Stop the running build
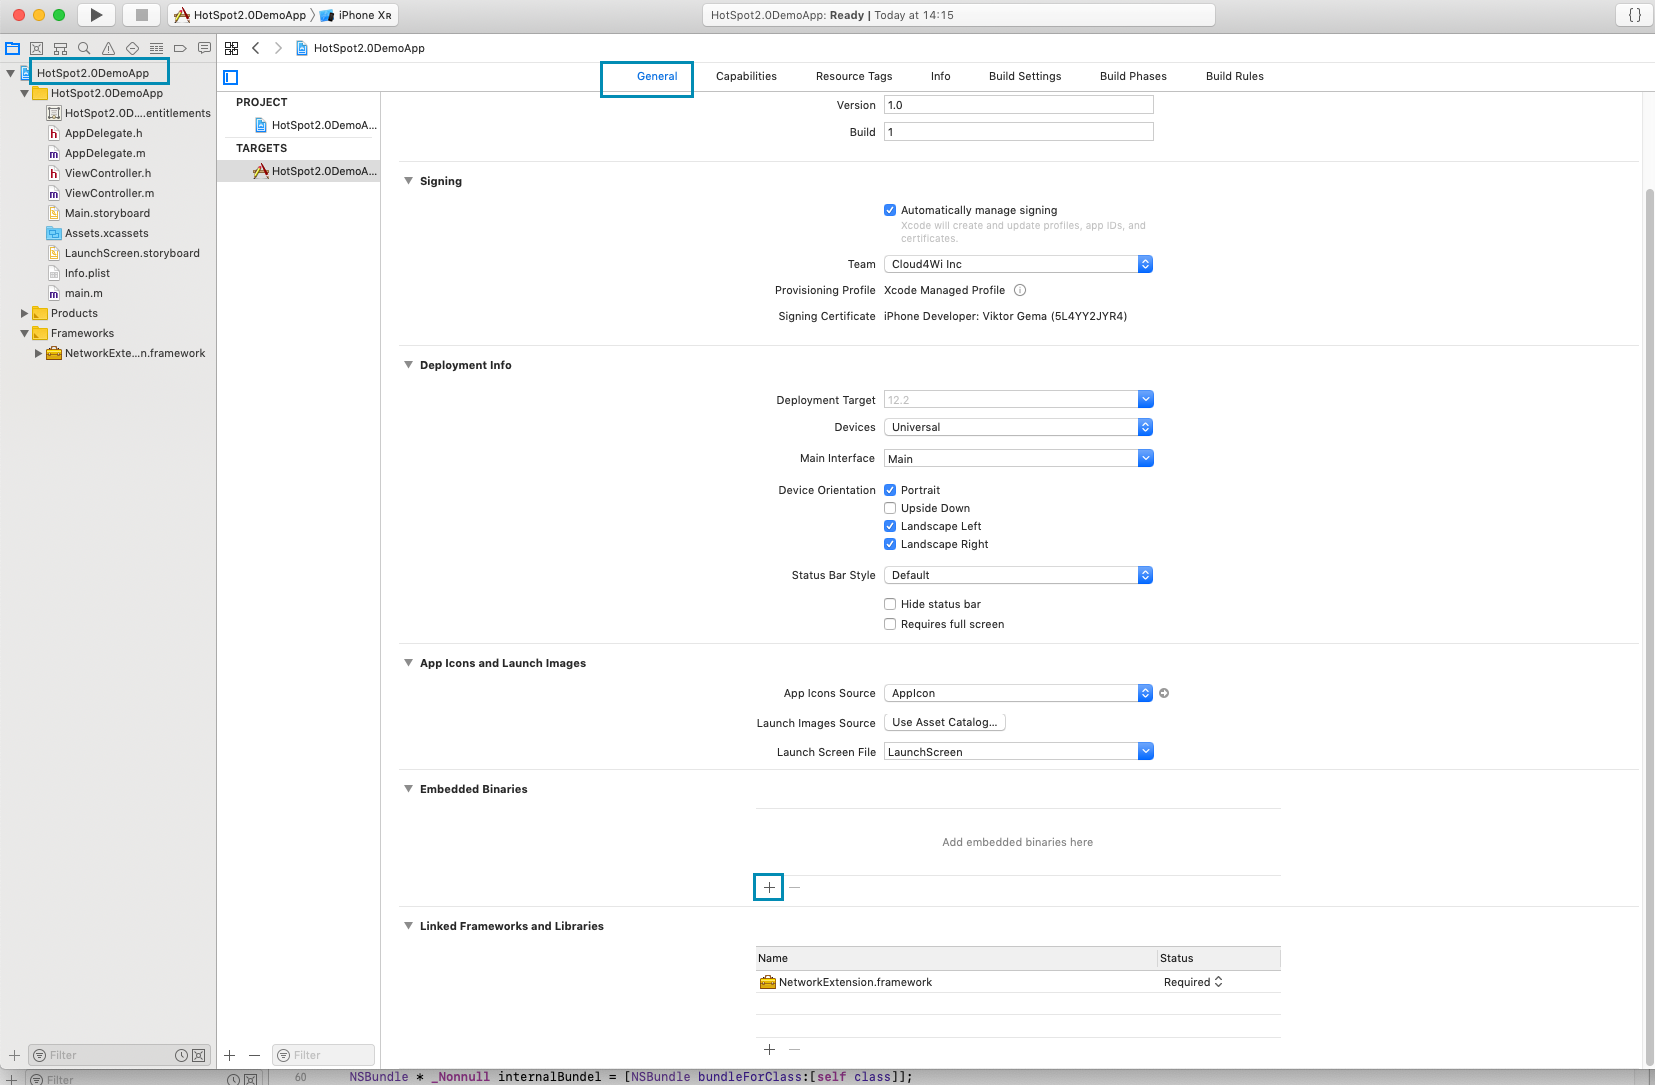Screen dimensions: 1655x1085 tap(141, 15)
